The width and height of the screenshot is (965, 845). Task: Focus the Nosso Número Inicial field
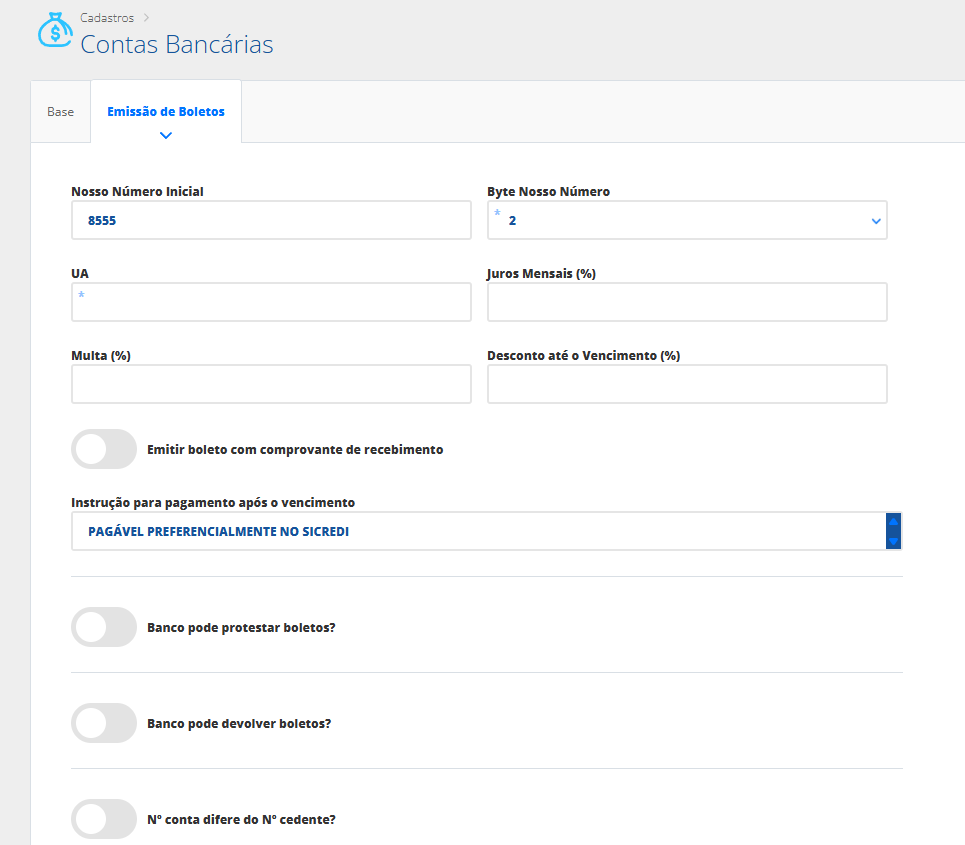click(271, 220)
